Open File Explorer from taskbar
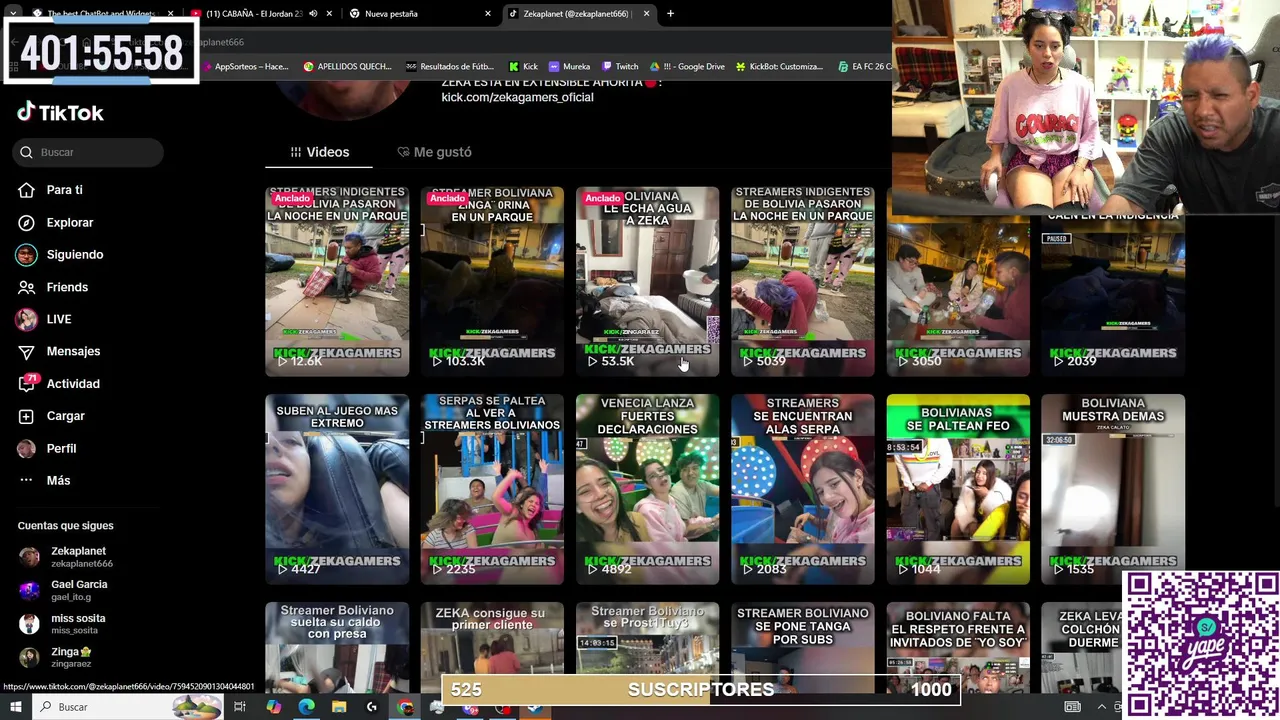The width and height of the screenshot is (1280, 720). [339, 707]
